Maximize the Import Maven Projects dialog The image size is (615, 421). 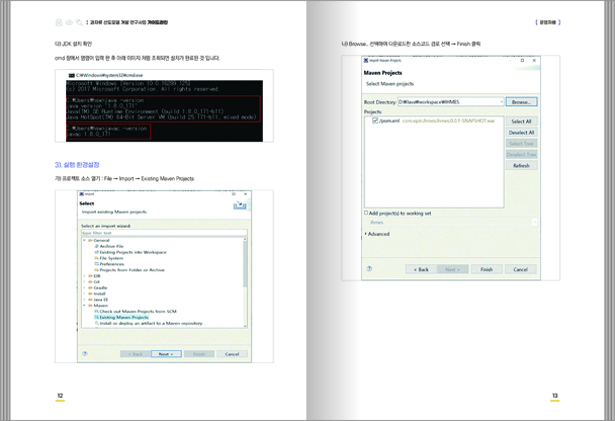click(522, 60)
